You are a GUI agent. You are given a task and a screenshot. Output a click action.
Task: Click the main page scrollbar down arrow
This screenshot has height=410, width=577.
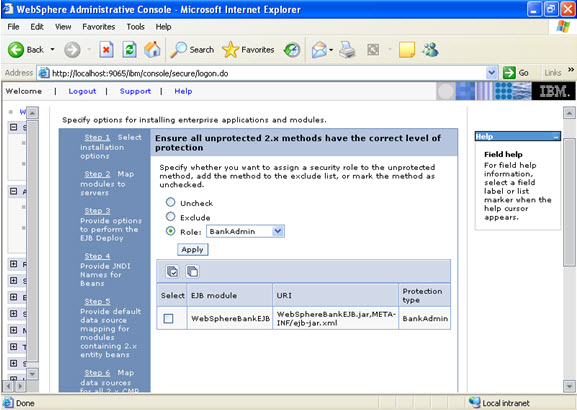pyautogui.click(x=569, y=386)
